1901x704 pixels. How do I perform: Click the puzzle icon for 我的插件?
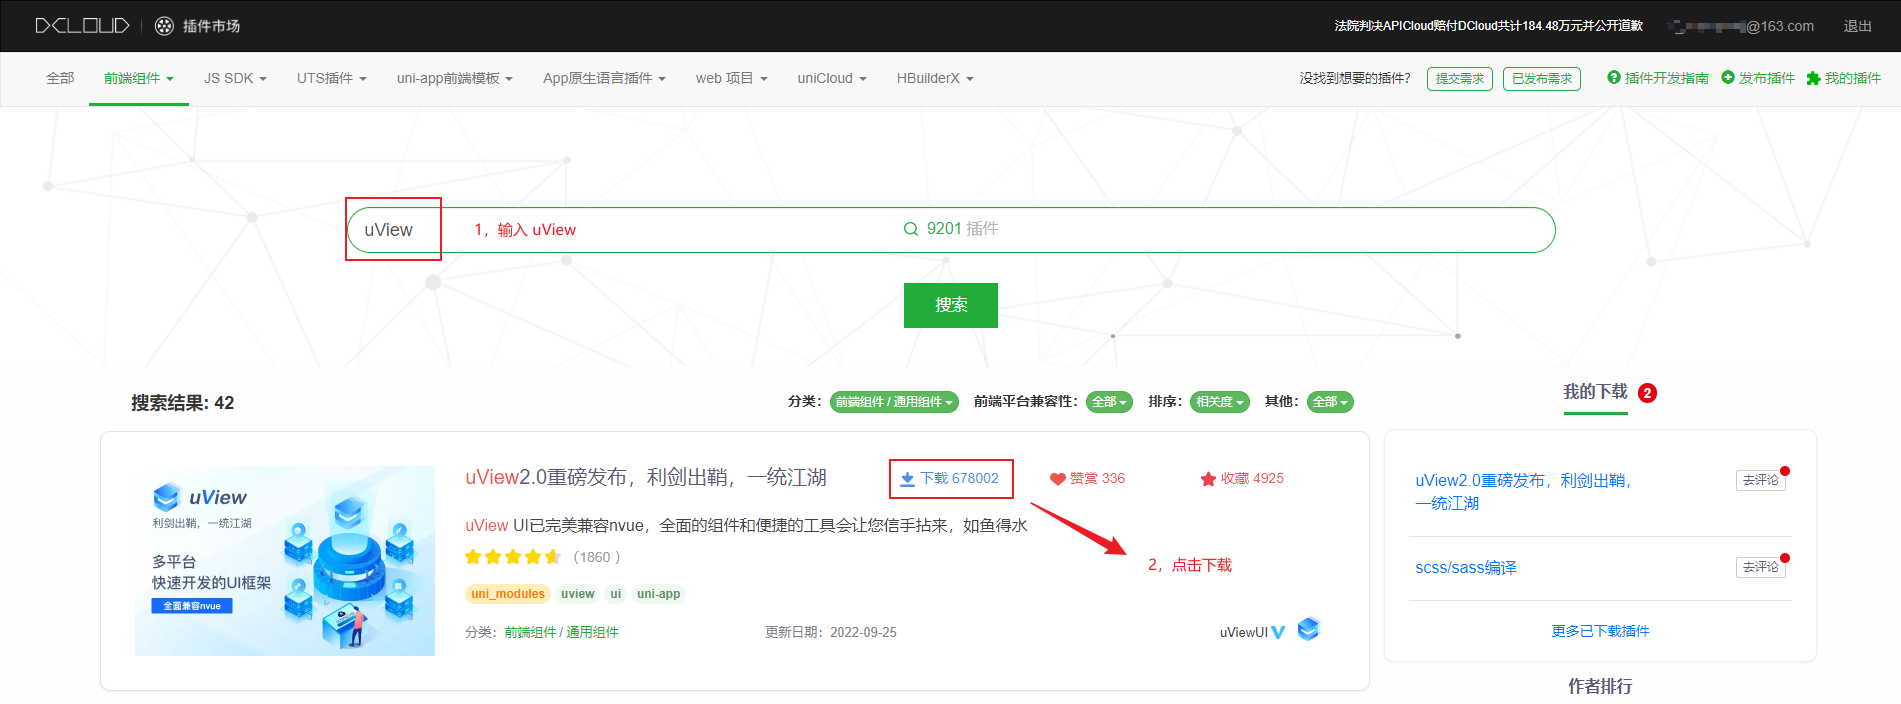pos(1813,78)
